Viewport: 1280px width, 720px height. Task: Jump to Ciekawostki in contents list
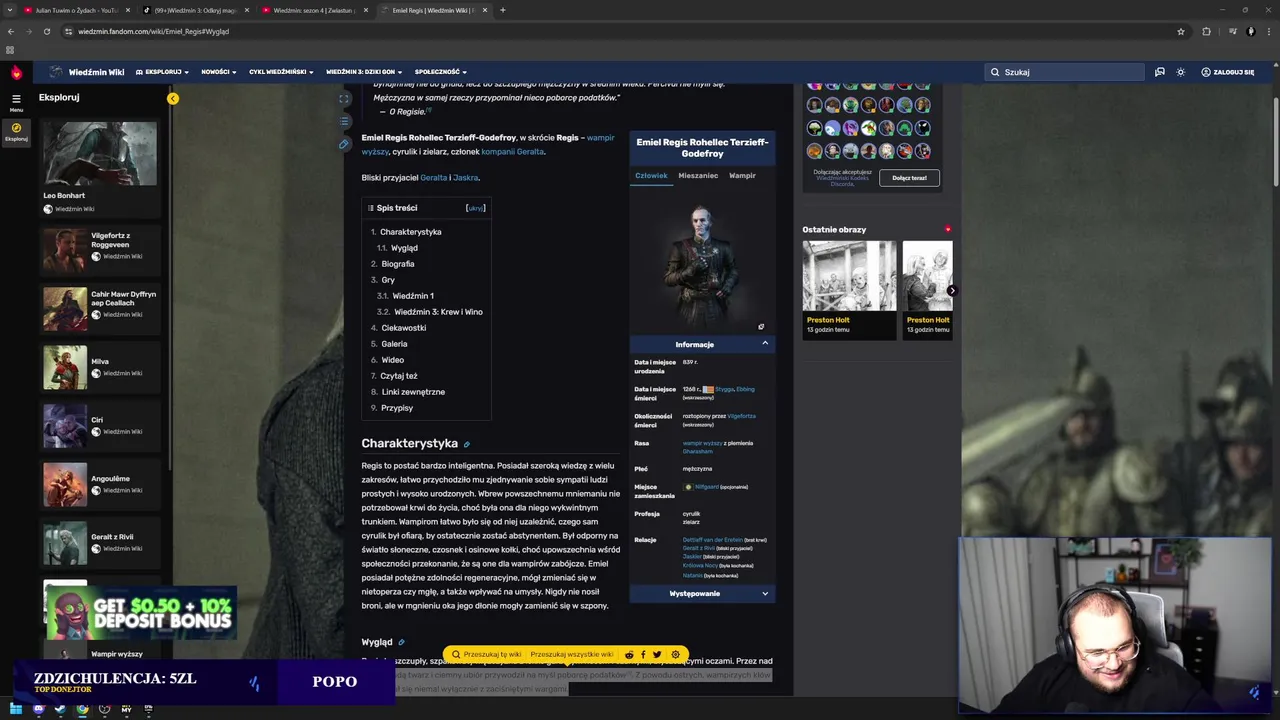point(403,328)
